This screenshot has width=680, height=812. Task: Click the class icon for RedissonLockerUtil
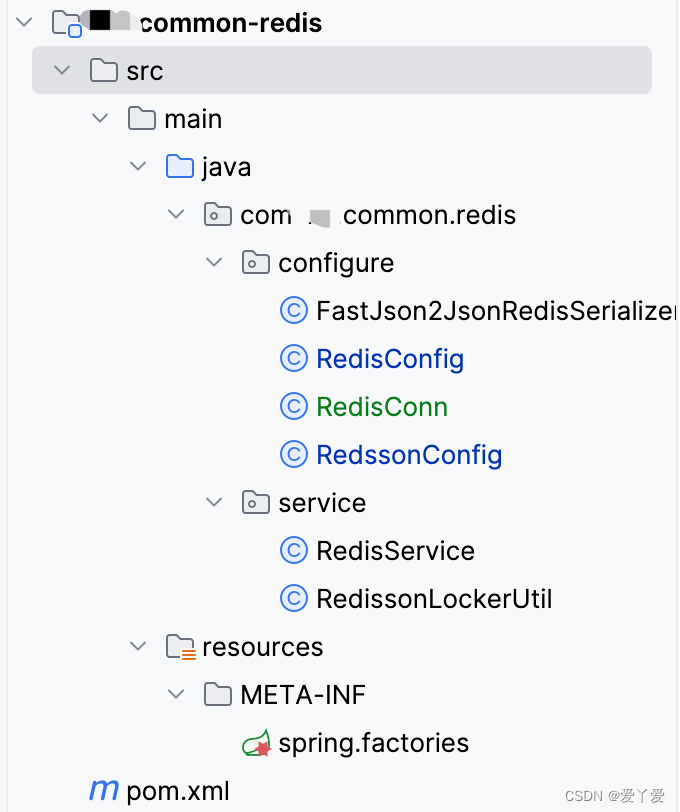pos(293,598)
